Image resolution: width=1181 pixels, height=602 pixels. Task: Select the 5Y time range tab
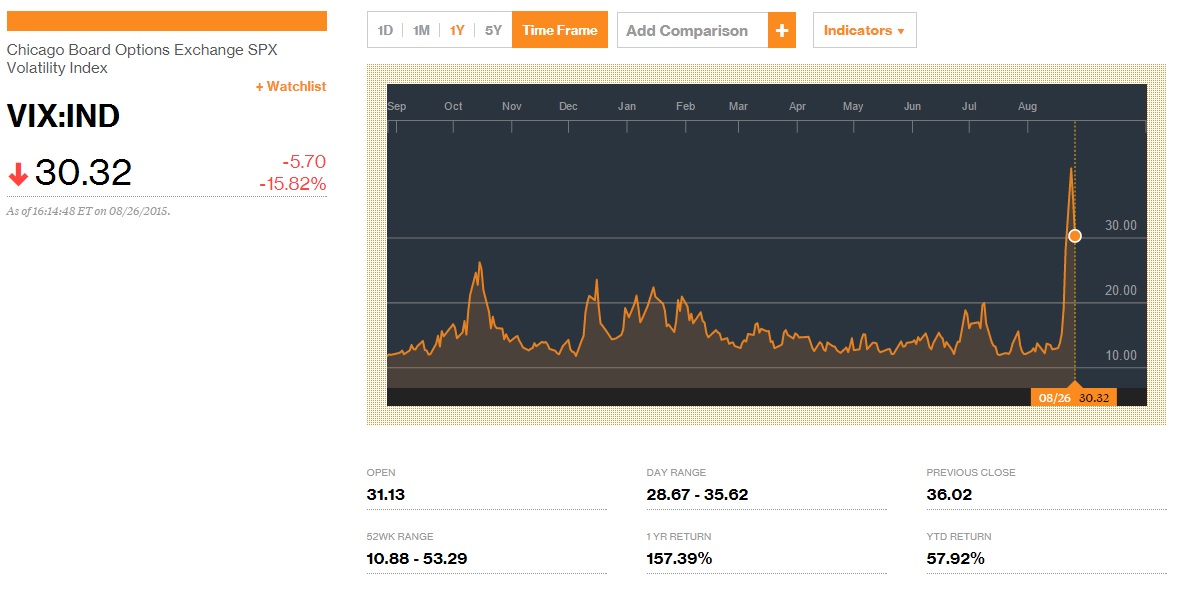(493, 30)
